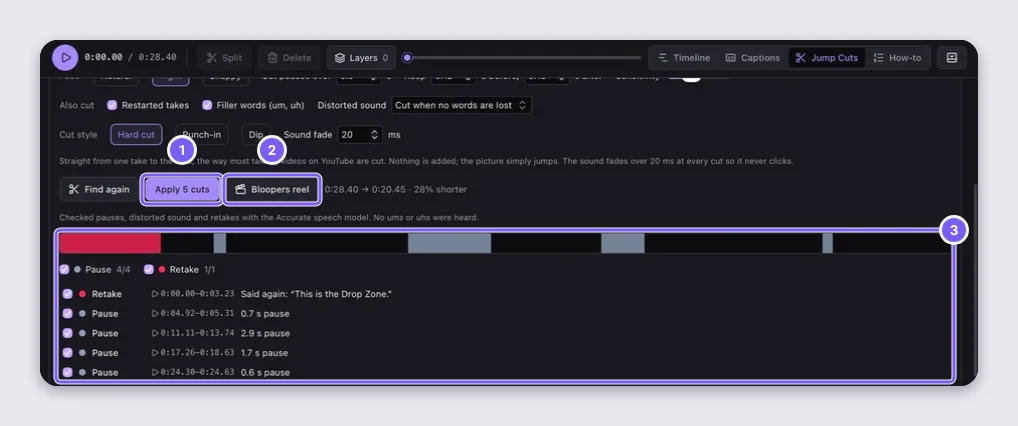Viewport: 1018px width, 426px height.
Task: Click the Delete trash button
Action: click(x=289, y=58)
